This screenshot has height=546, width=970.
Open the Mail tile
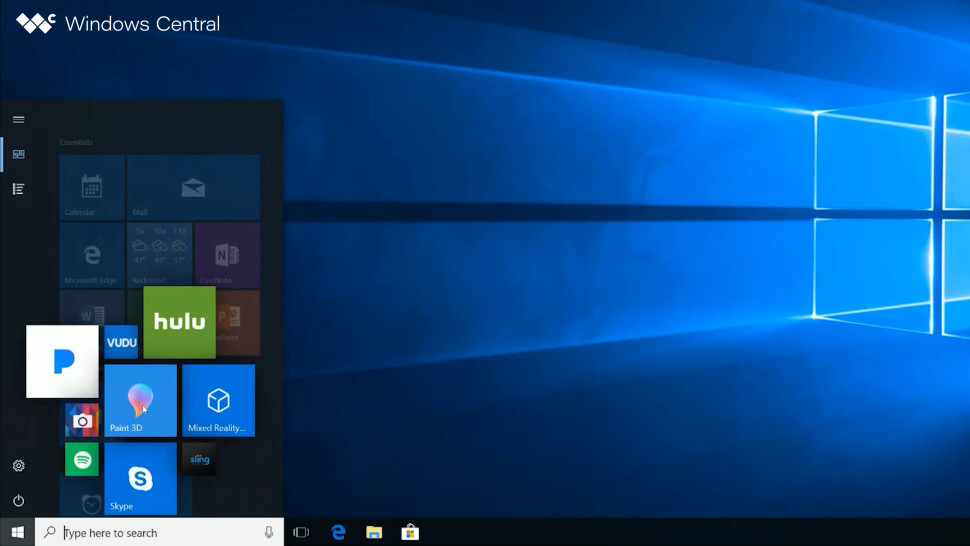pos(193,187)
